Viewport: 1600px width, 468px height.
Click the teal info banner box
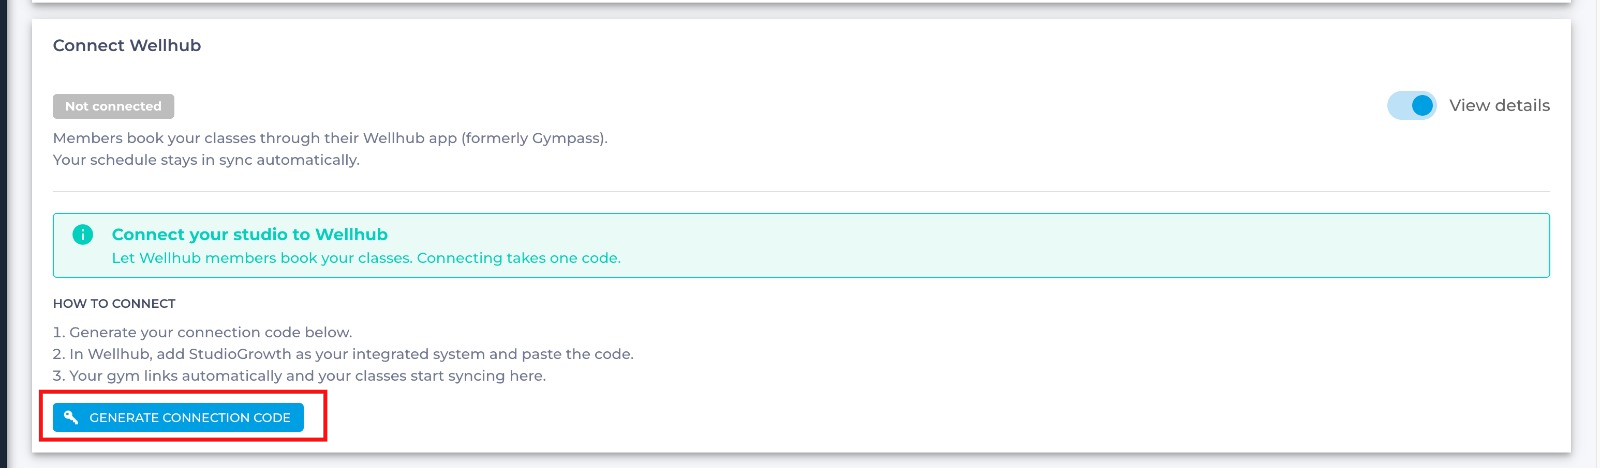click(801, 245)
